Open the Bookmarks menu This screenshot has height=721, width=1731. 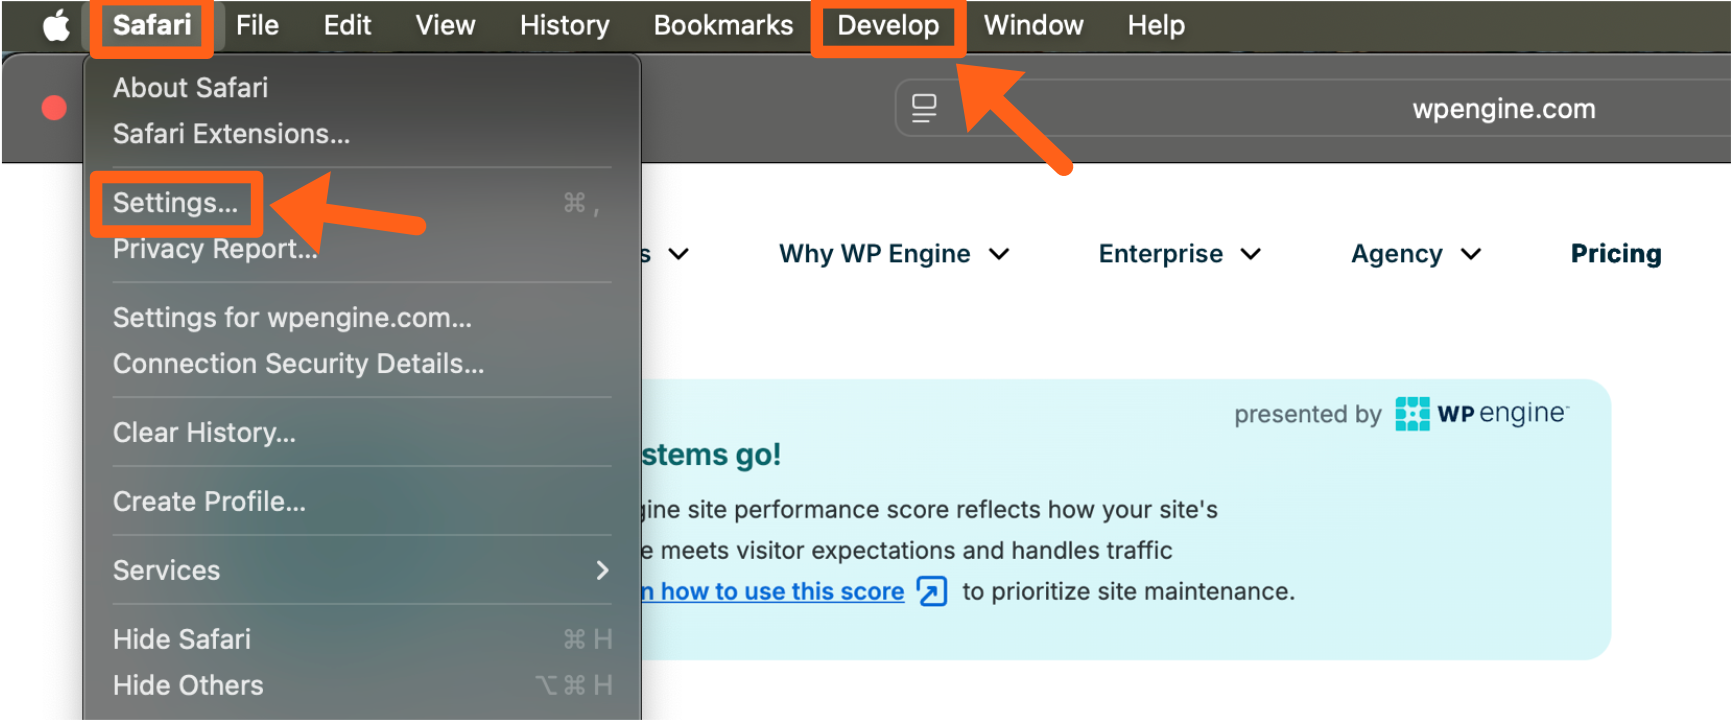(722, 25)
